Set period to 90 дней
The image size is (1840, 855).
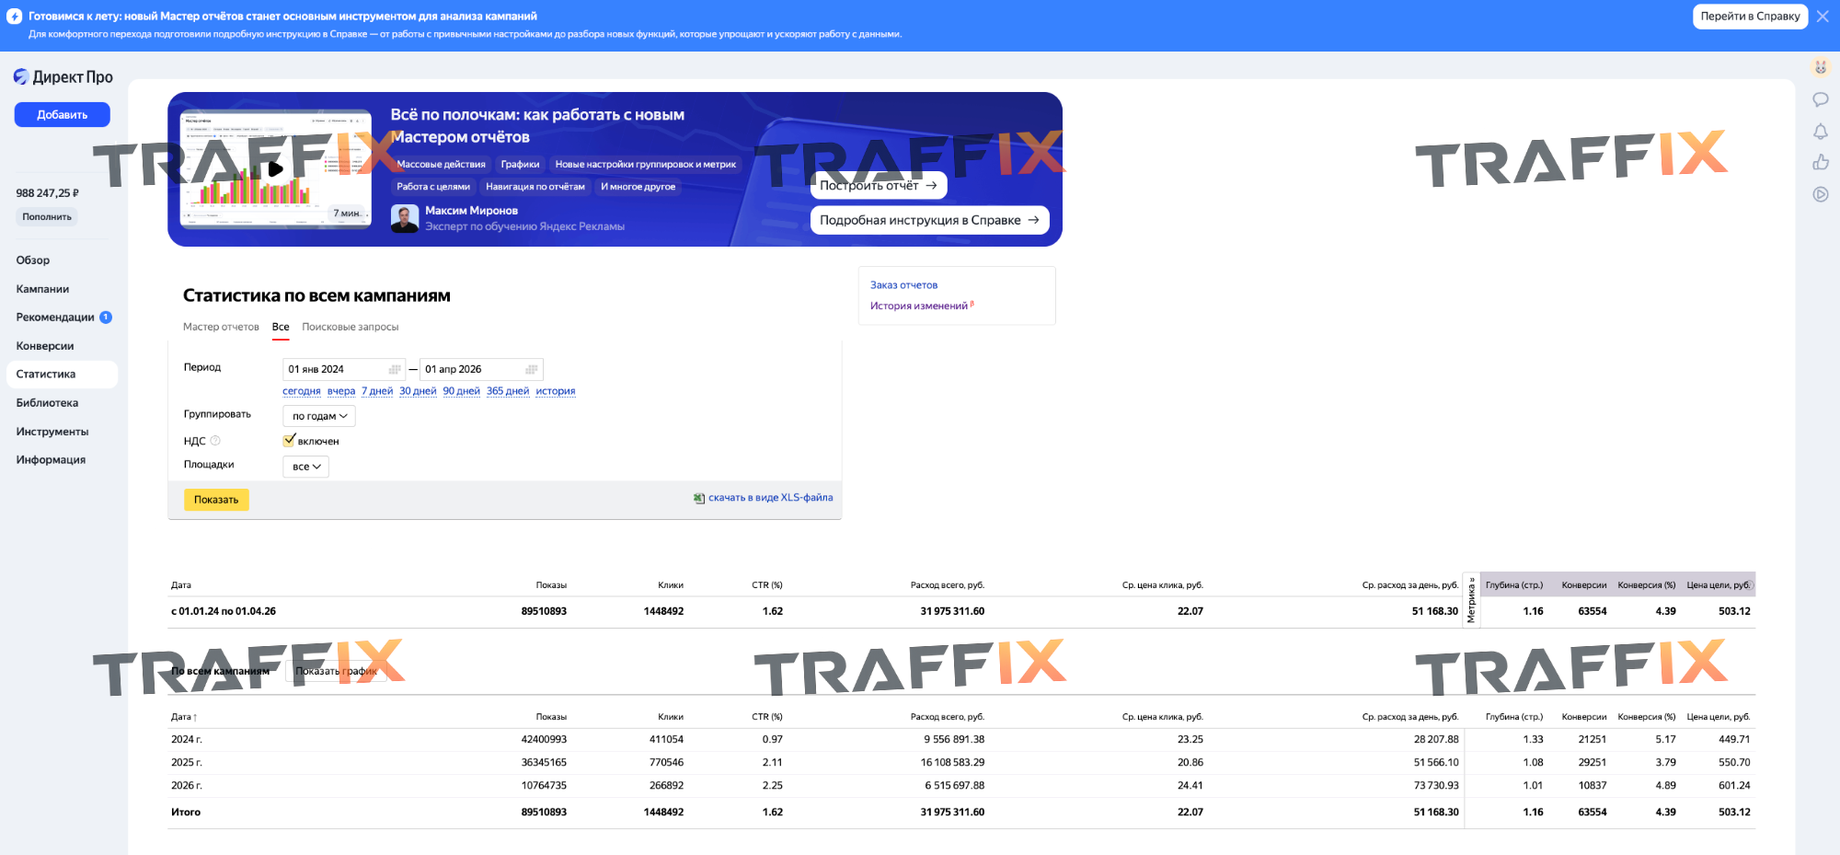(x=461, y=391)
